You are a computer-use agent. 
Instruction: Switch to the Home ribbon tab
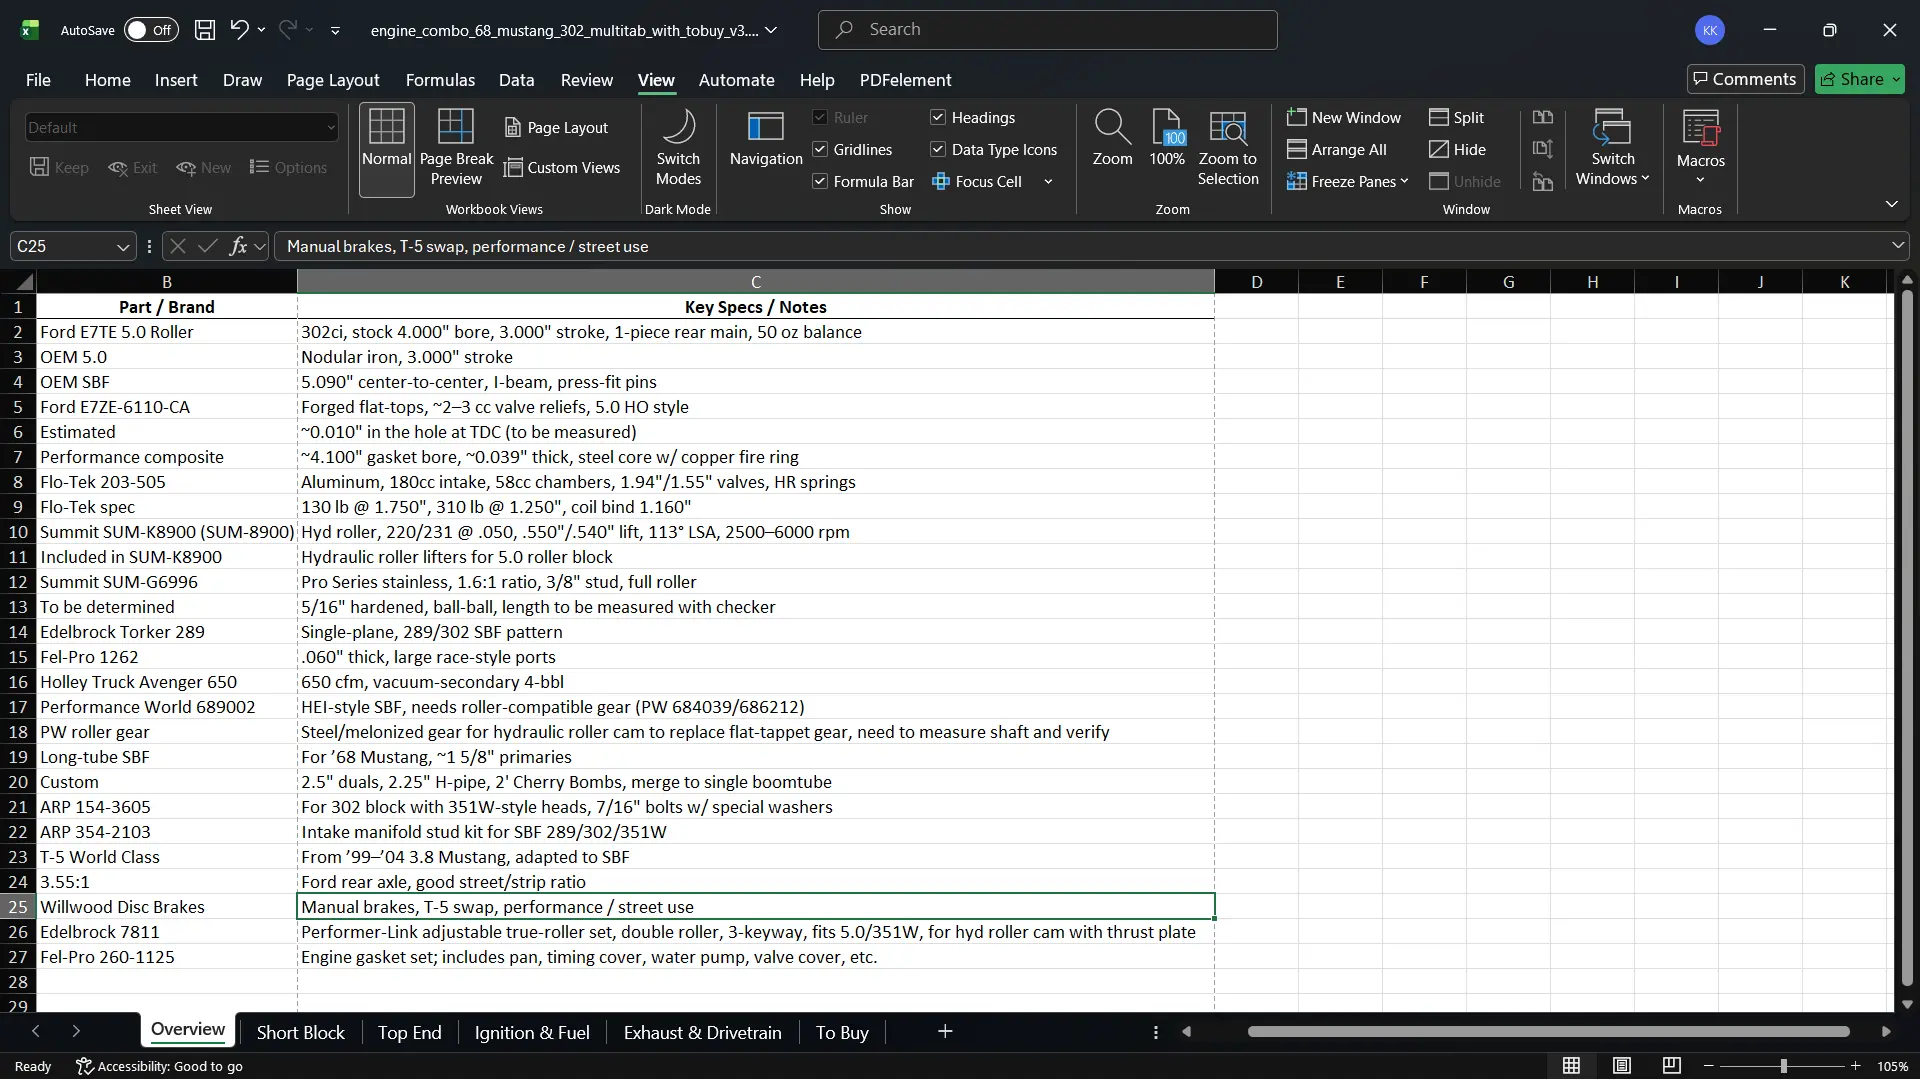107,80
